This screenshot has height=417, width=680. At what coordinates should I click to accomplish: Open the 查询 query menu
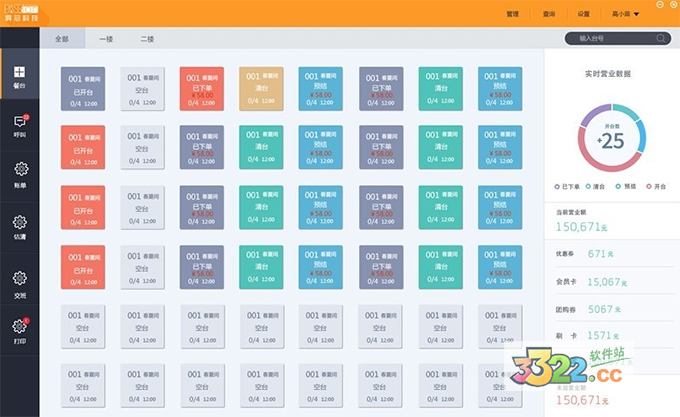[549, 14]
